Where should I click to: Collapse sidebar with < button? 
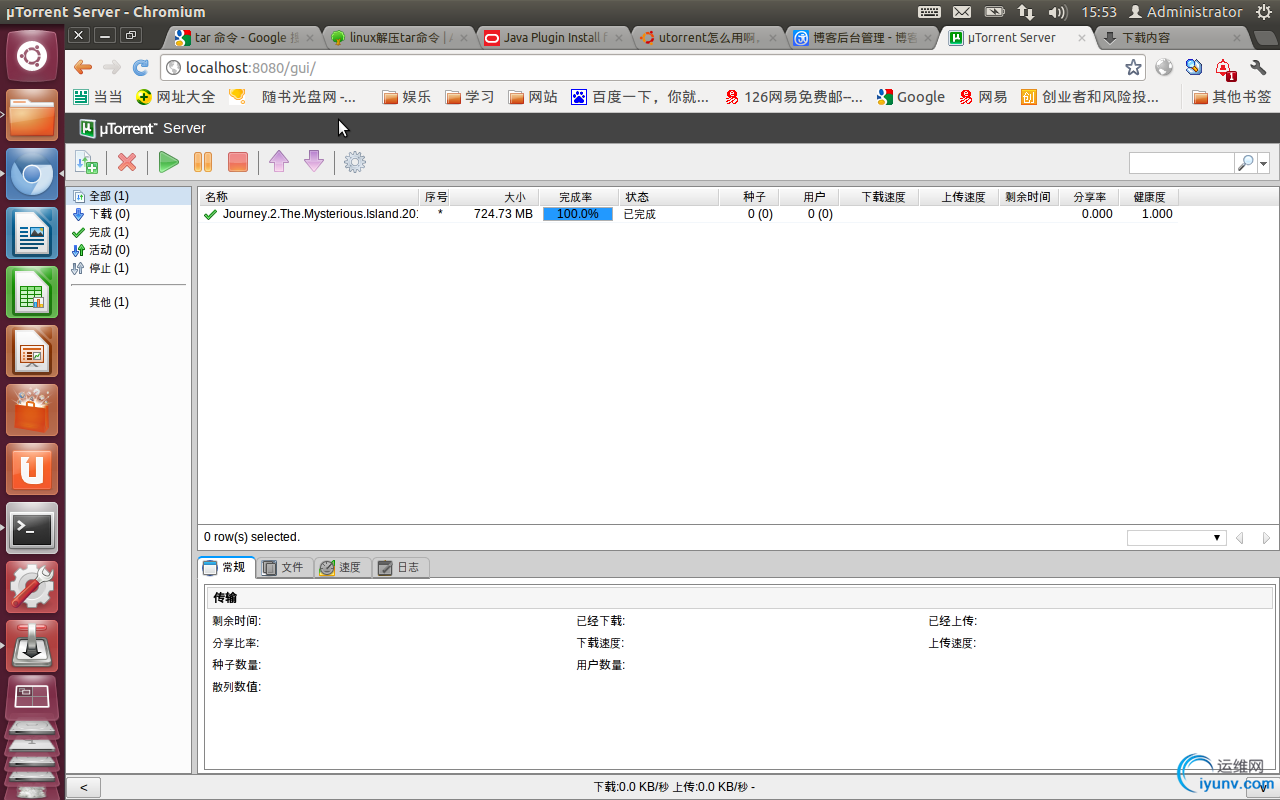(83, 788)
